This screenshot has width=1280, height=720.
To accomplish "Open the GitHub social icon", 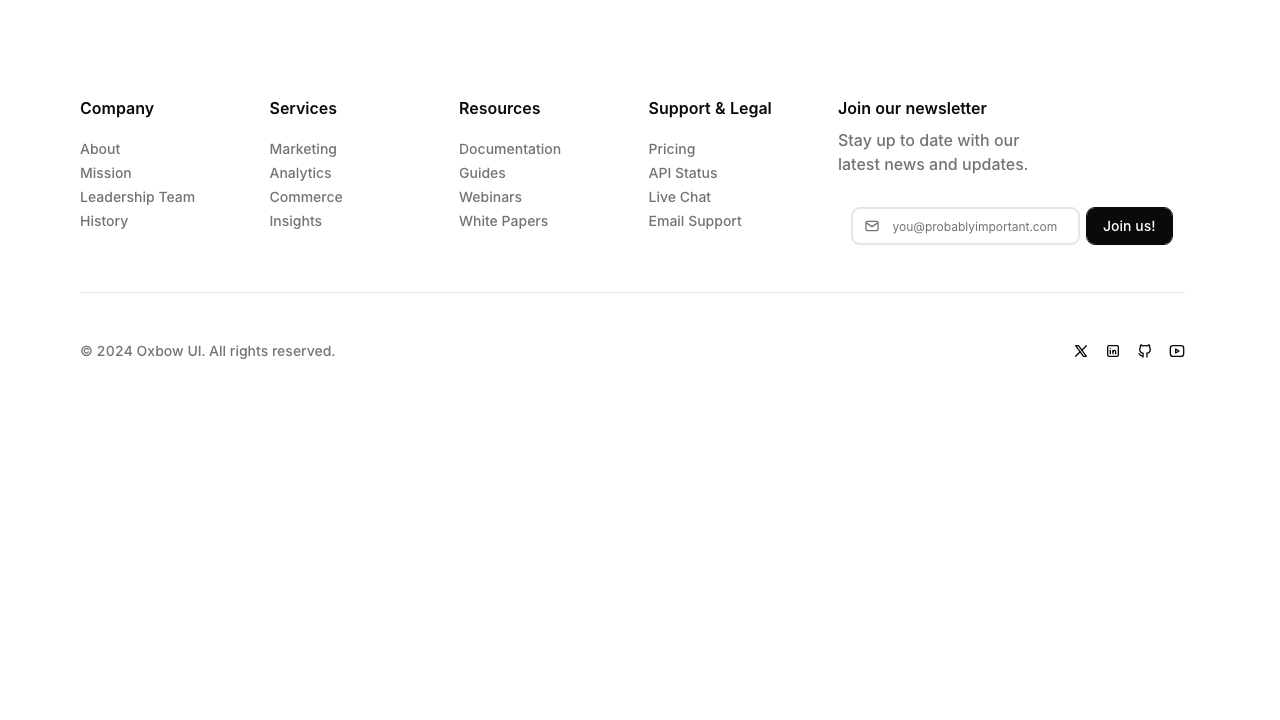I will click(1145, 351).
